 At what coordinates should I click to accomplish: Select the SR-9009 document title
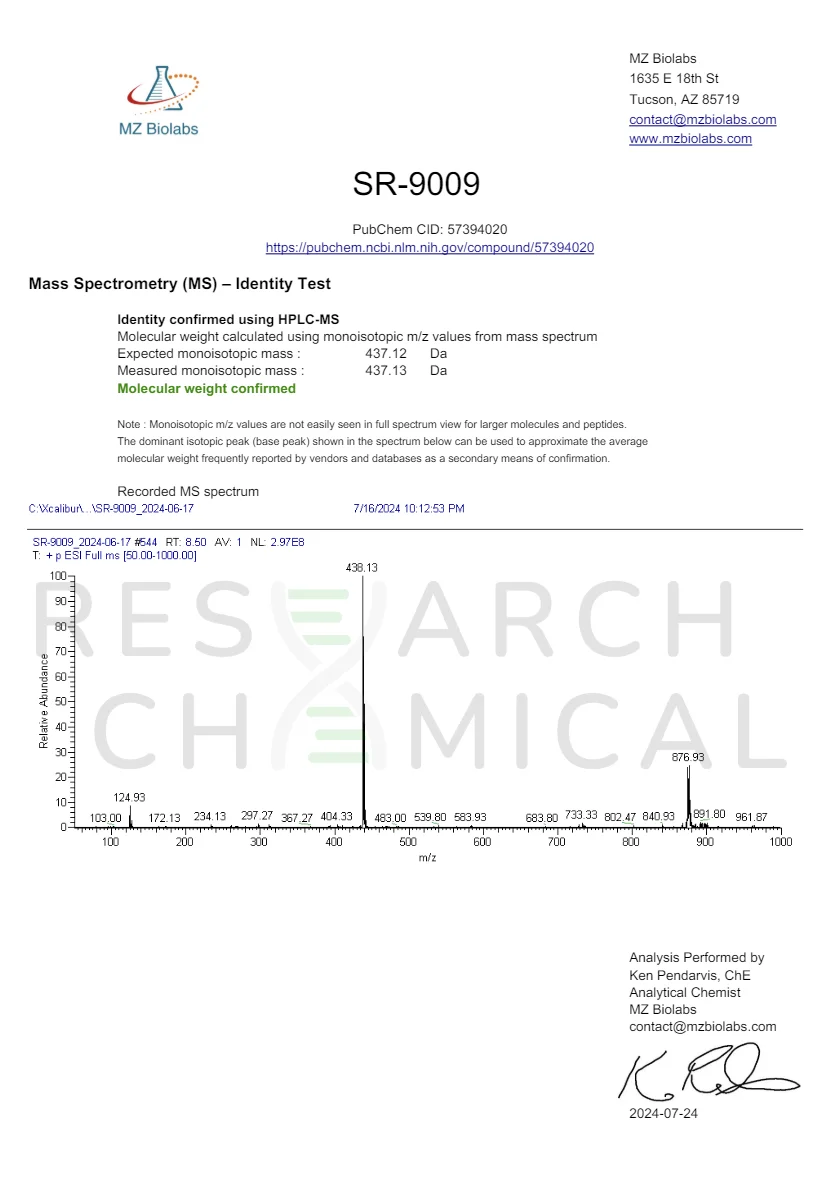click(x=416, y=183)
